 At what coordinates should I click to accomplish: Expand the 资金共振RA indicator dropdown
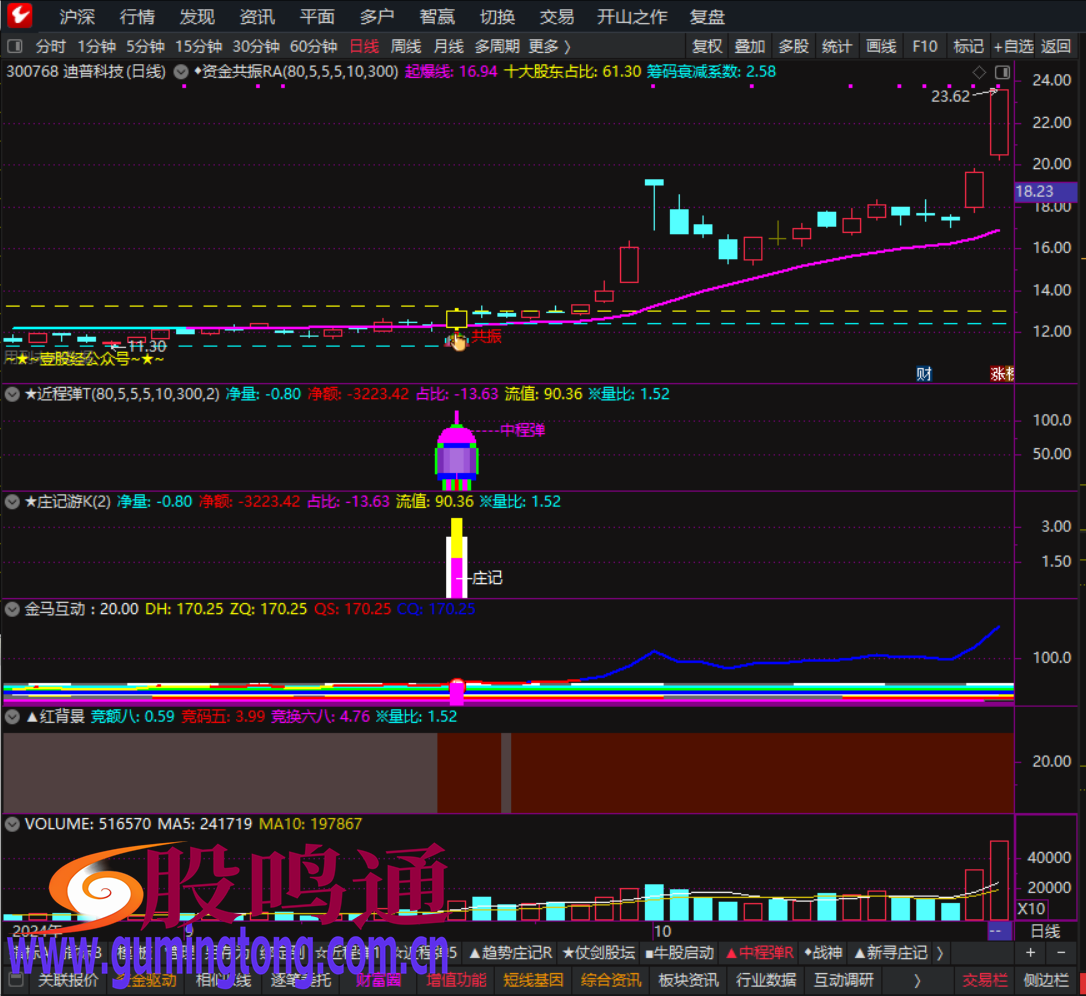pyautogui.click(x=181, y=72)
